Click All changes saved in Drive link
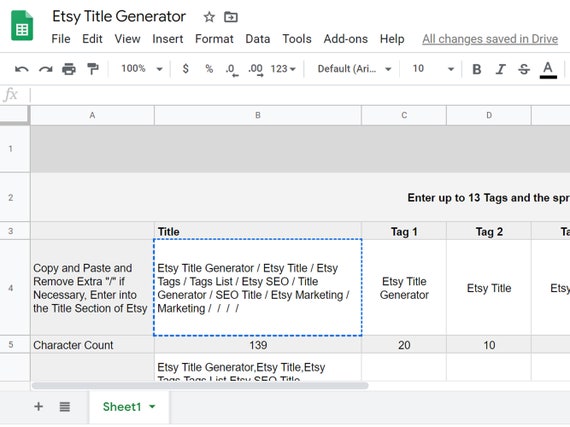The width and height of the screenshot is (570, 427). 490,39
